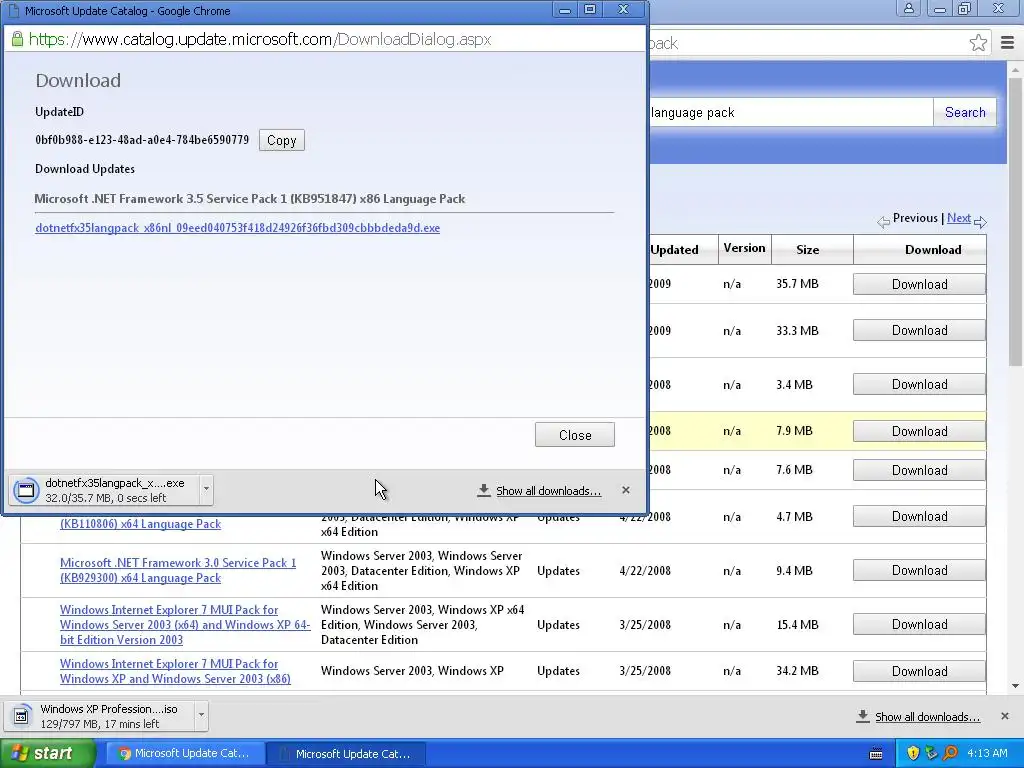Image resolution: width=1024 pixels, height=768 pixels.
Task: Click the Windows XP iso download file icon
Action: [21, 716]
